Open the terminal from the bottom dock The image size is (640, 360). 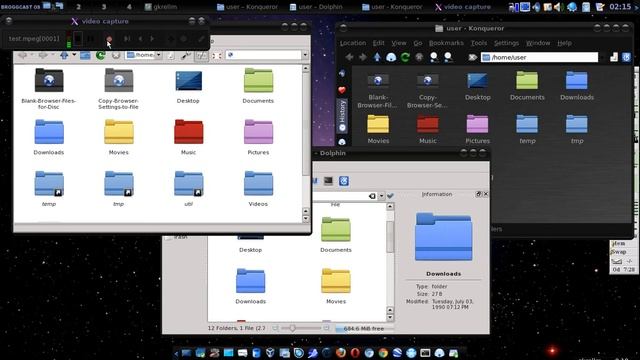coord(425,353)
